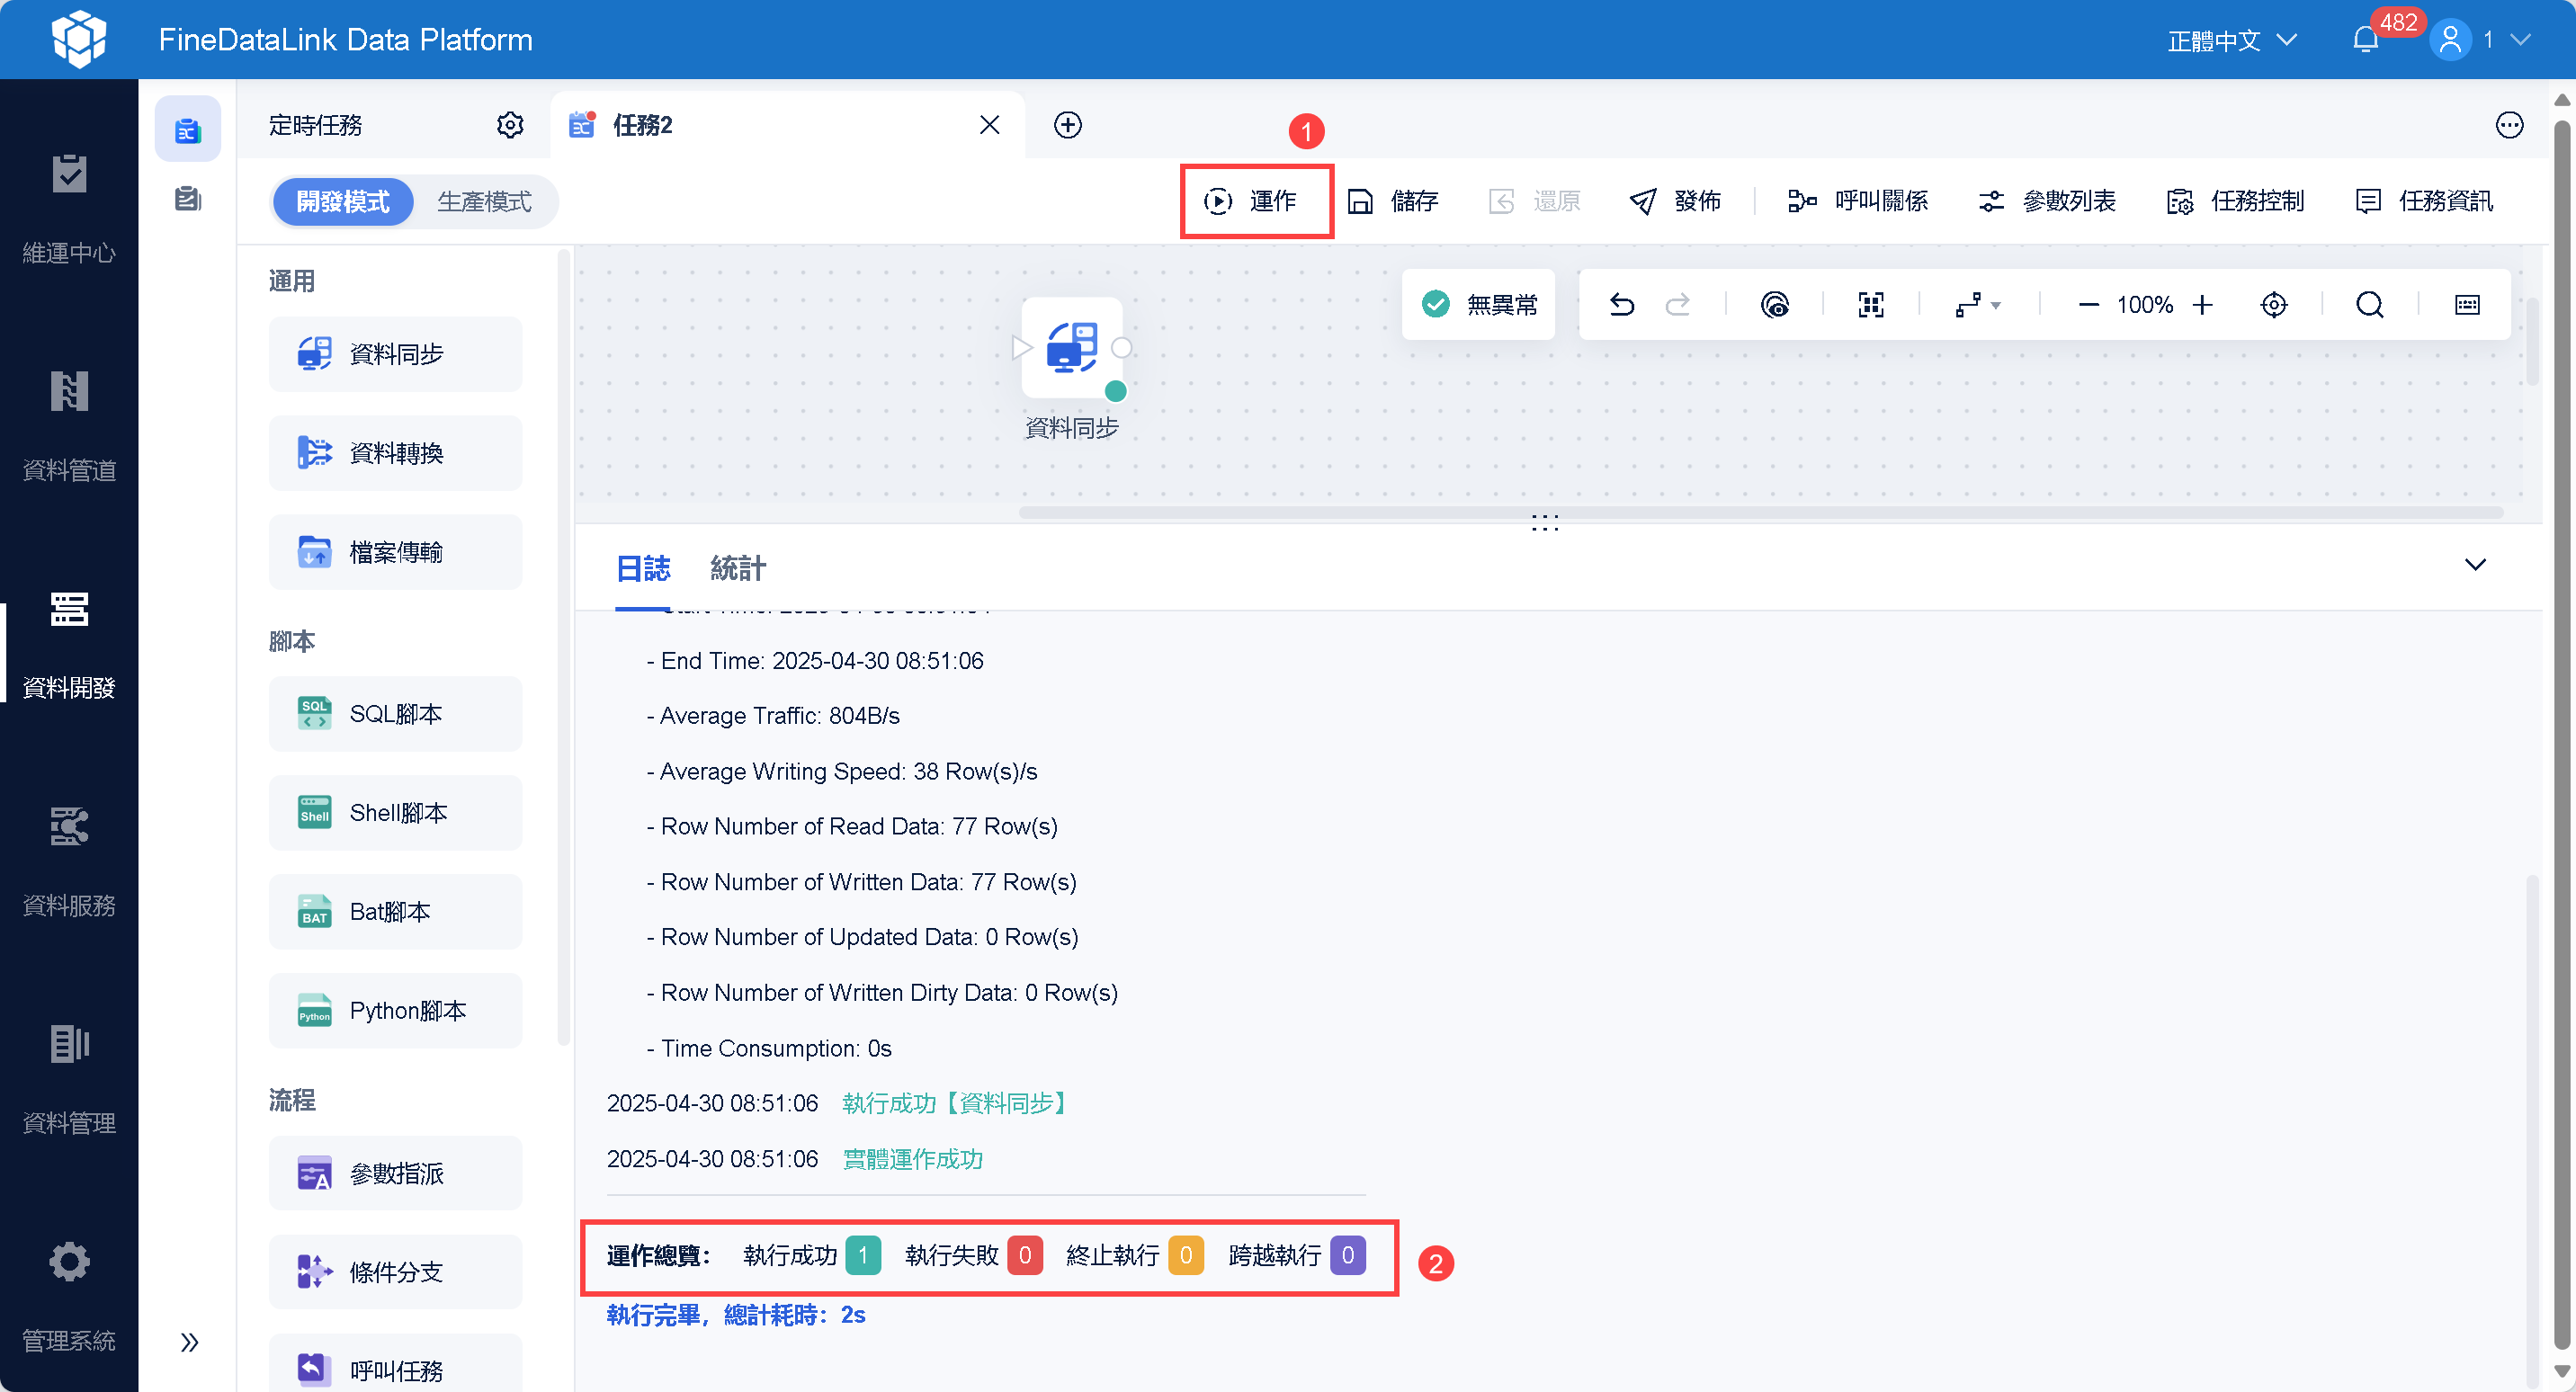Click the canvas search magnifier icon
Viewport: 2576px width, 1392px height.
pyautogui.click(x=2369, y=304)
